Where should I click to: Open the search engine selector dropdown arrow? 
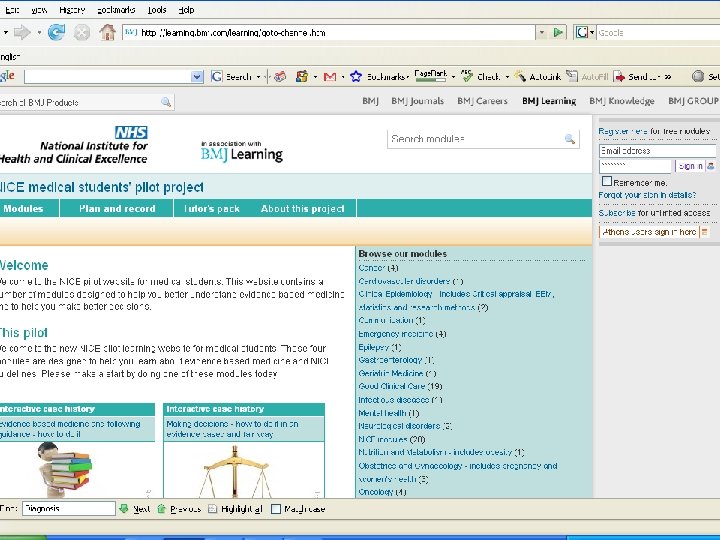[x=592, y=33]
